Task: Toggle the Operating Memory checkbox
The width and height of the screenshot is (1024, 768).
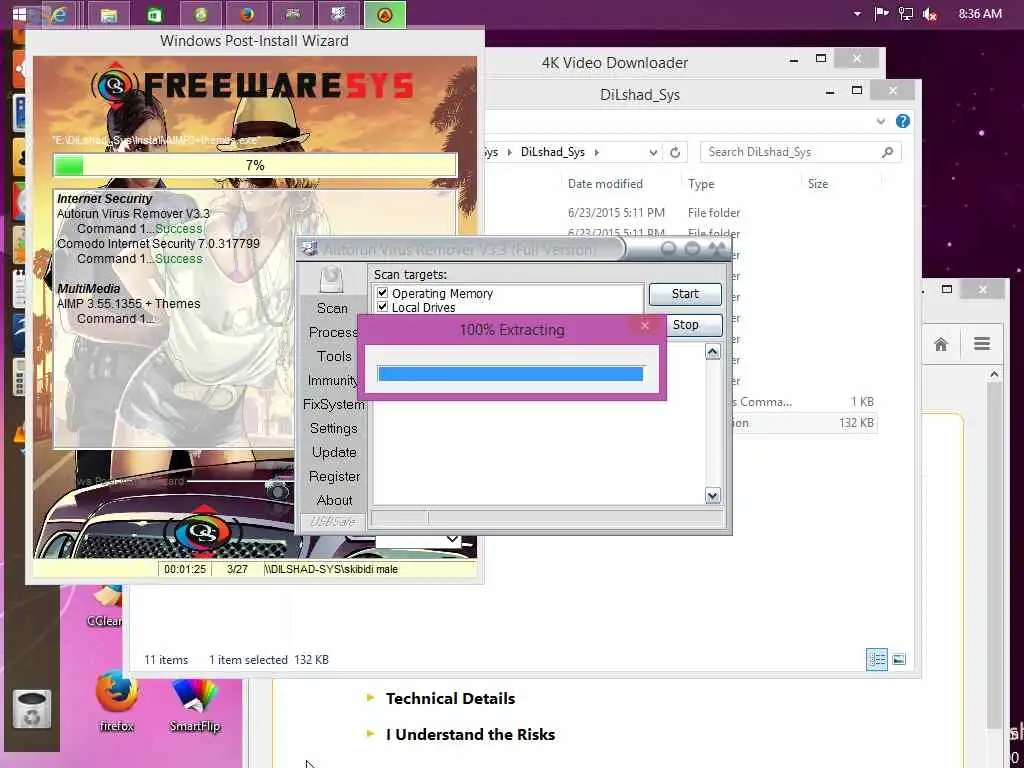Action: pos(383,293)
